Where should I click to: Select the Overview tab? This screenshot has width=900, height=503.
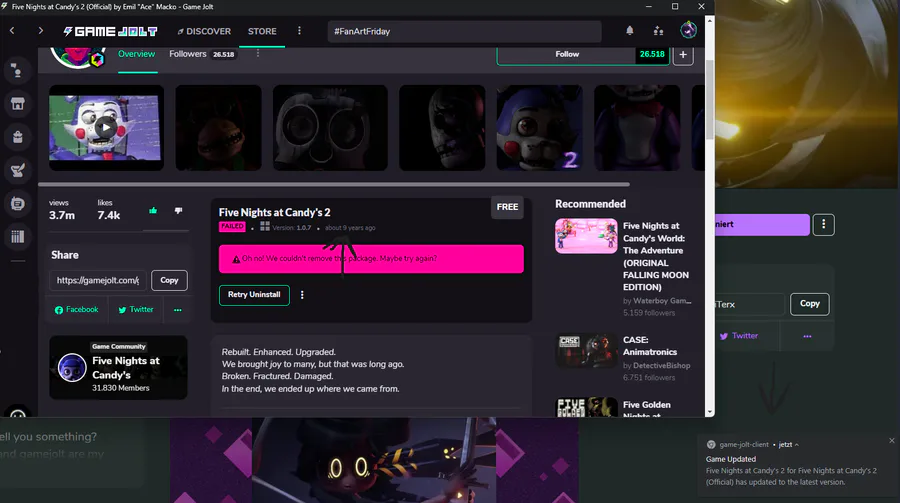coord(137,54)
